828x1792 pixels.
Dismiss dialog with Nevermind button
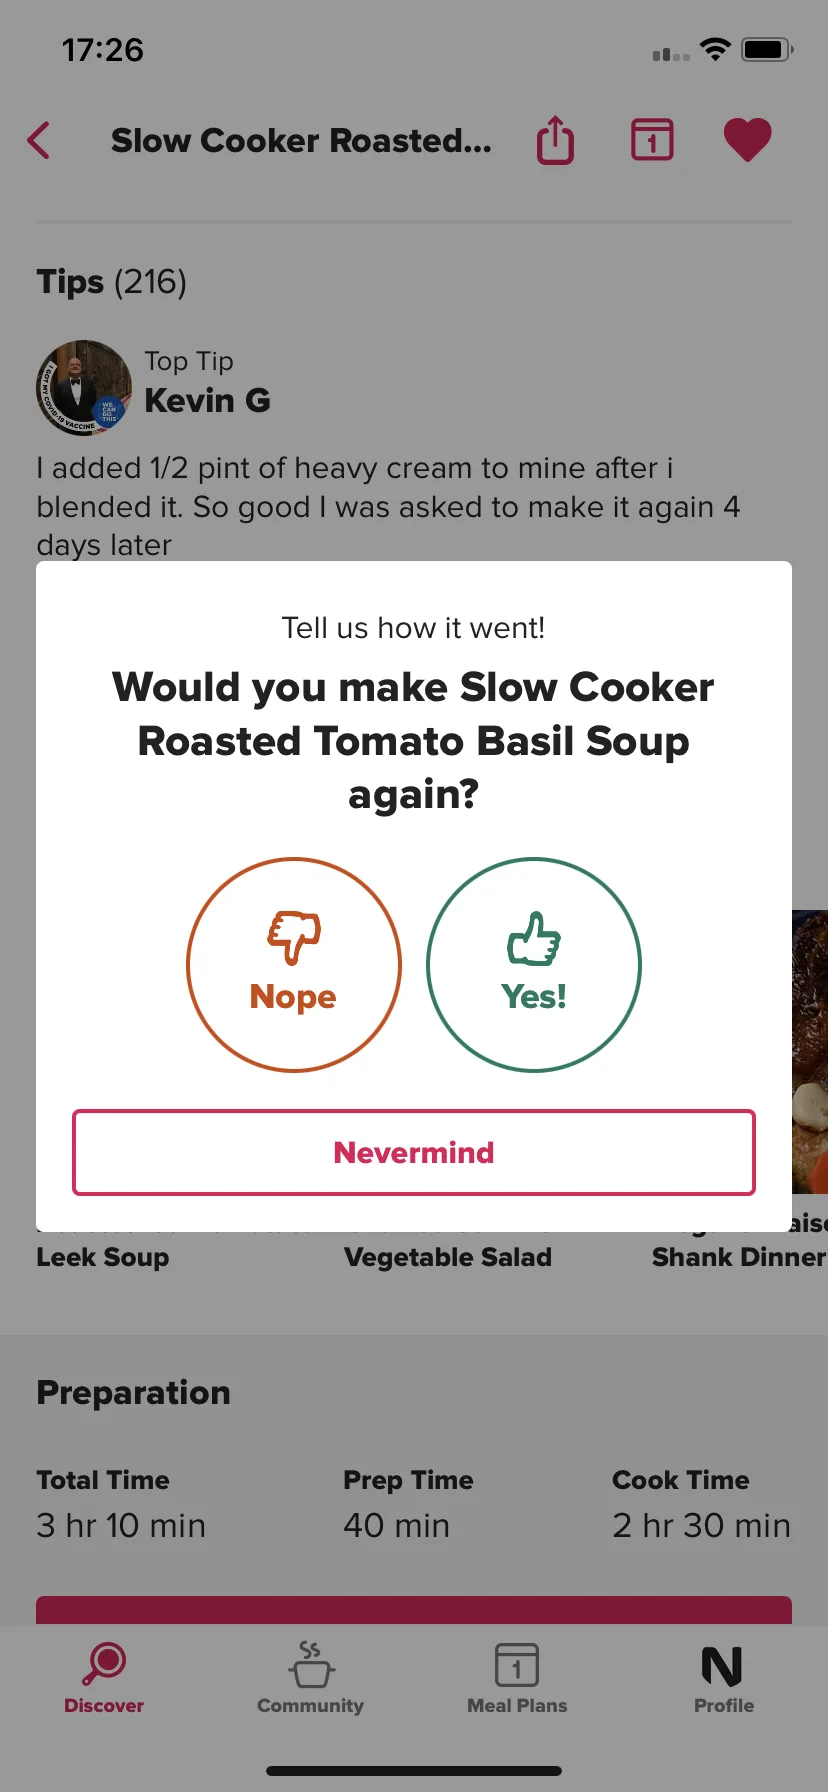tap(414, 1152)
